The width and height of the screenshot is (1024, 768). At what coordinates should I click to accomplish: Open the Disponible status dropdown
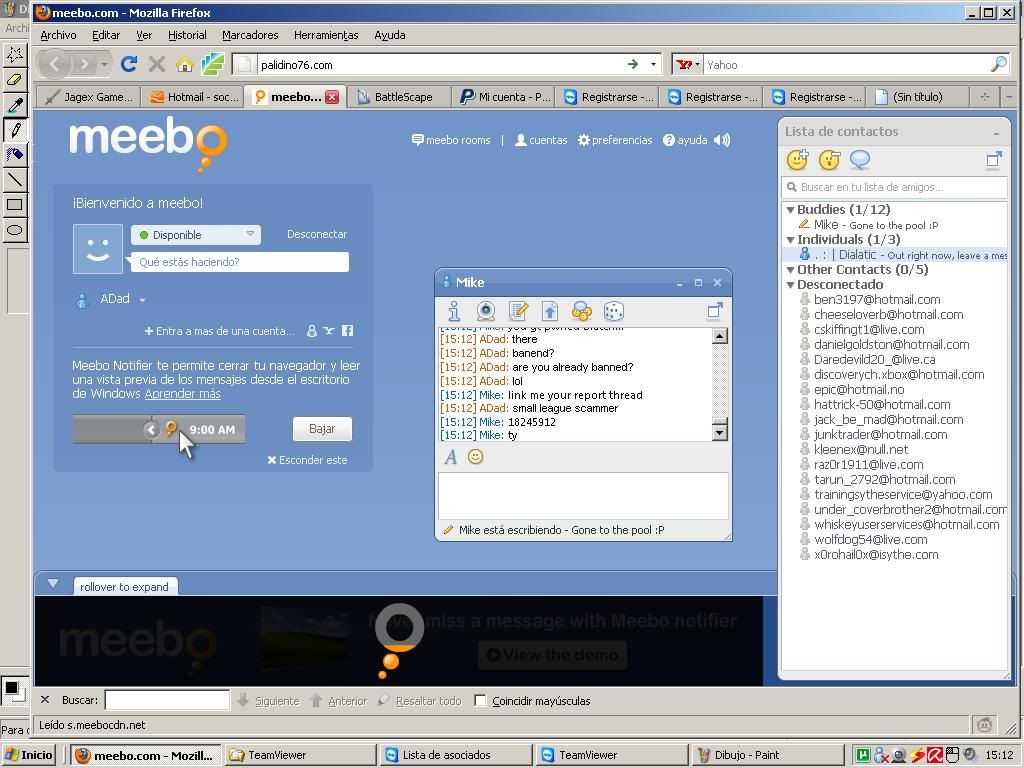[x=196, y=234]
